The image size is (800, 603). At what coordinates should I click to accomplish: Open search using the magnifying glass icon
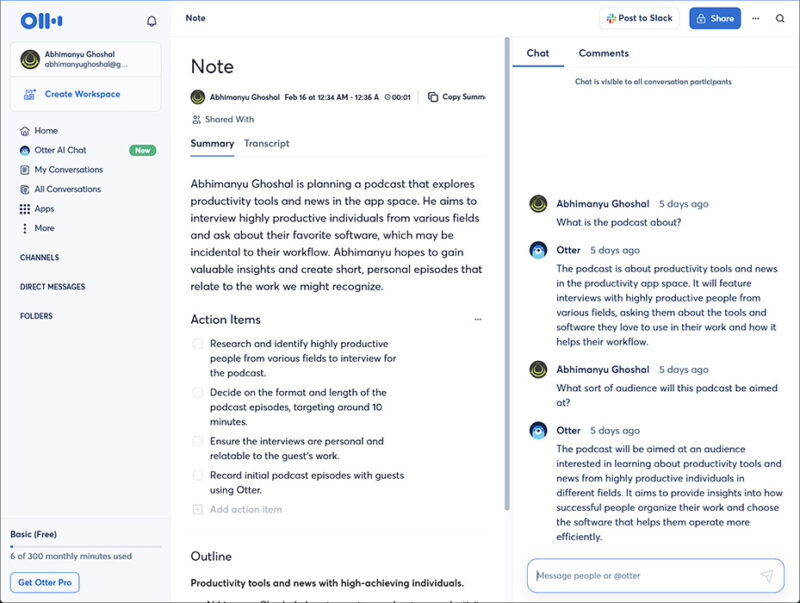[780, 18]
